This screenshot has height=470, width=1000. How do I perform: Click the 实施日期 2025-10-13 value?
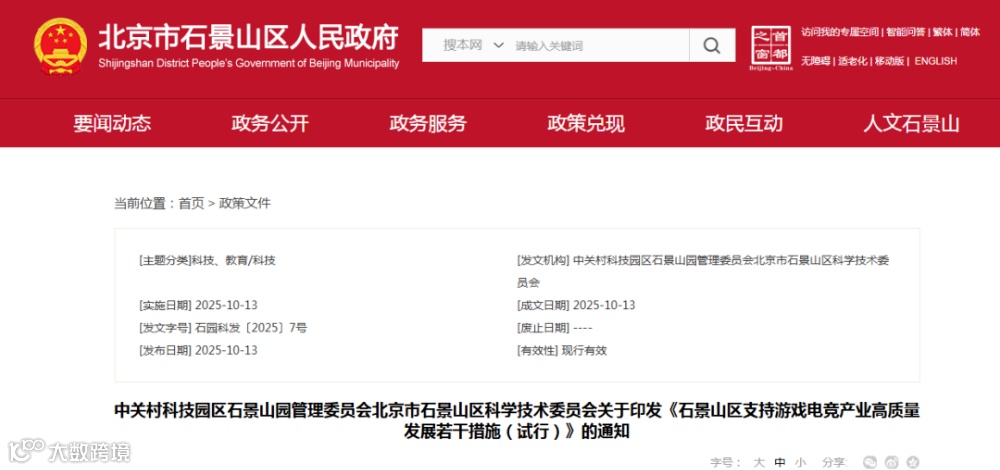click(x=226, y=305)
